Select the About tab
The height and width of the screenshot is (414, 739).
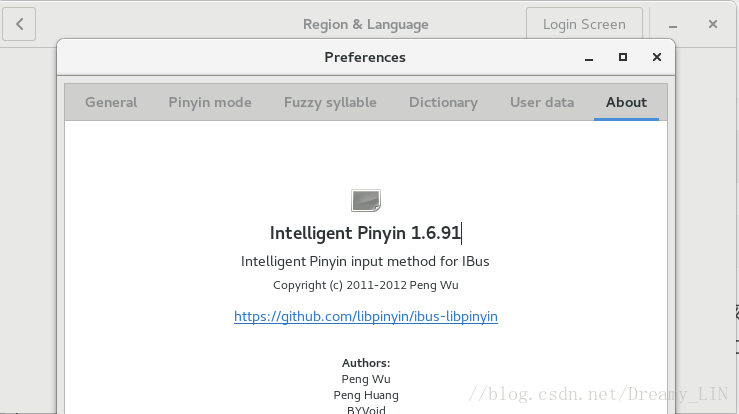[626, 102]
